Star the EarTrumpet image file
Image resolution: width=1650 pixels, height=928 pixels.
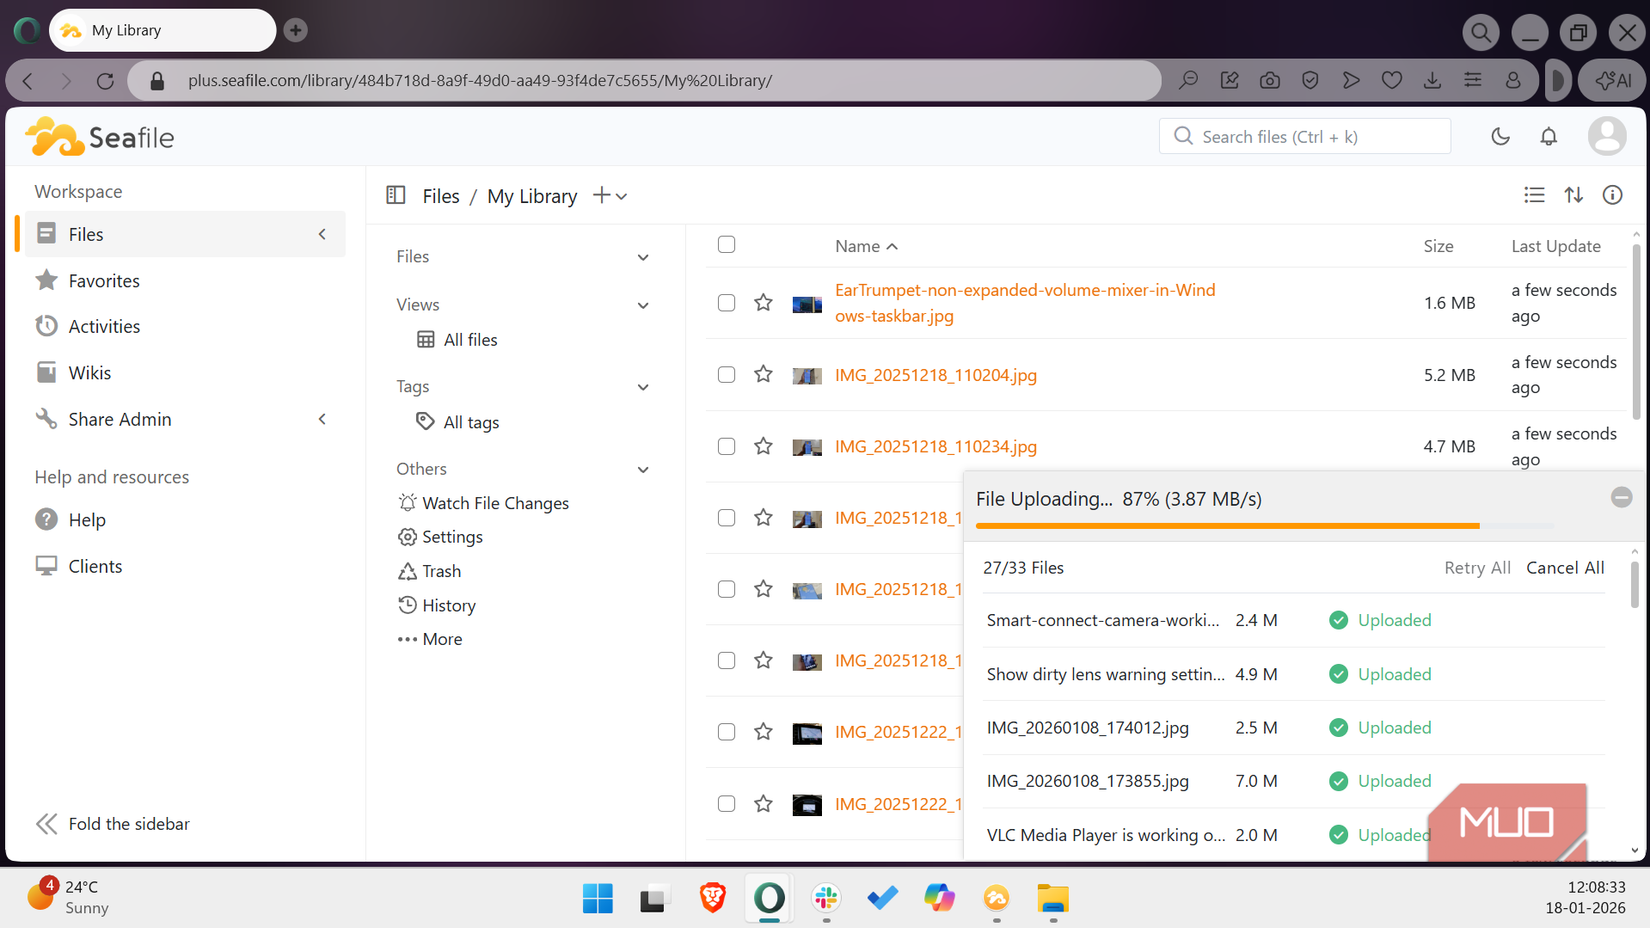pyautogui.click(x=763, y=302)
